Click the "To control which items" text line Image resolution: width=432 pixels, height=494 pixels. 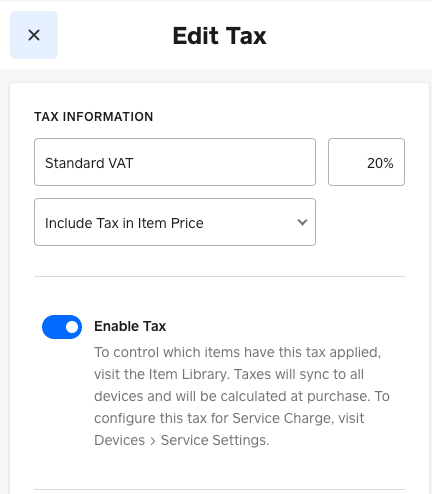tap(237, 352)
